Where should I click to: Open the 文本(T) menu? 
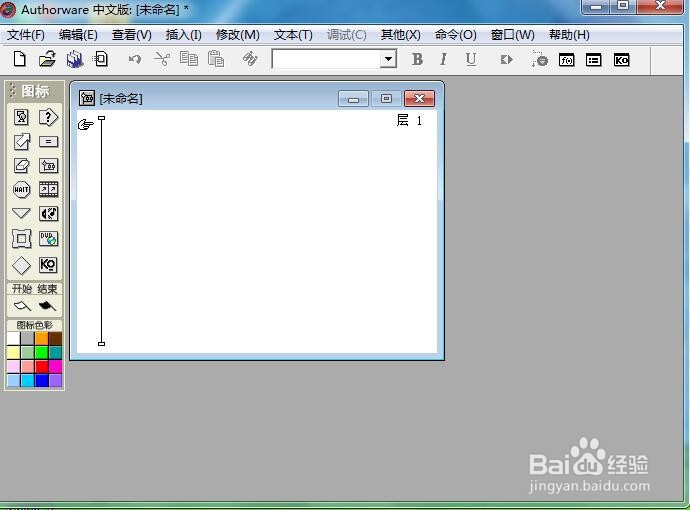point(293,35)
